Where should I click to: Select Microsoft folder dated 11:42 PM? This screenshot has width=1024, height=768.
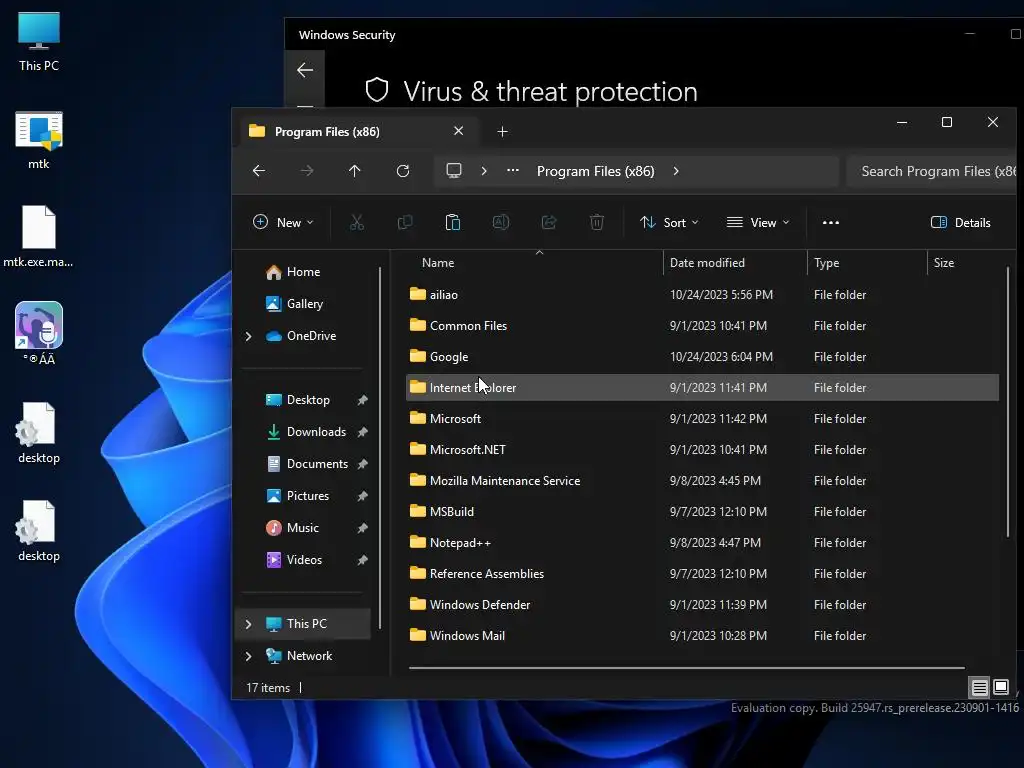702,419
